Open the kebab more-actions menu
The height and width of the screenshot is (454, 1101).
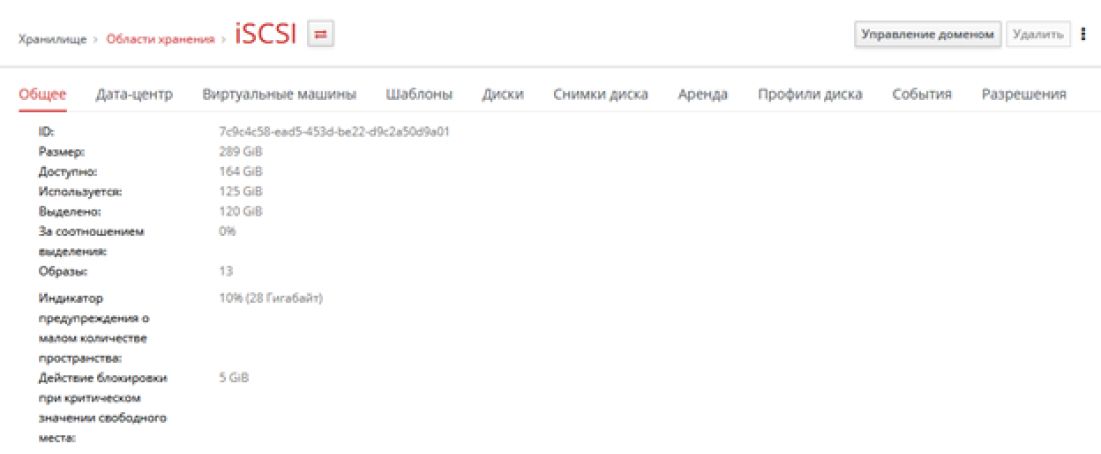(x=1083, y=35)
